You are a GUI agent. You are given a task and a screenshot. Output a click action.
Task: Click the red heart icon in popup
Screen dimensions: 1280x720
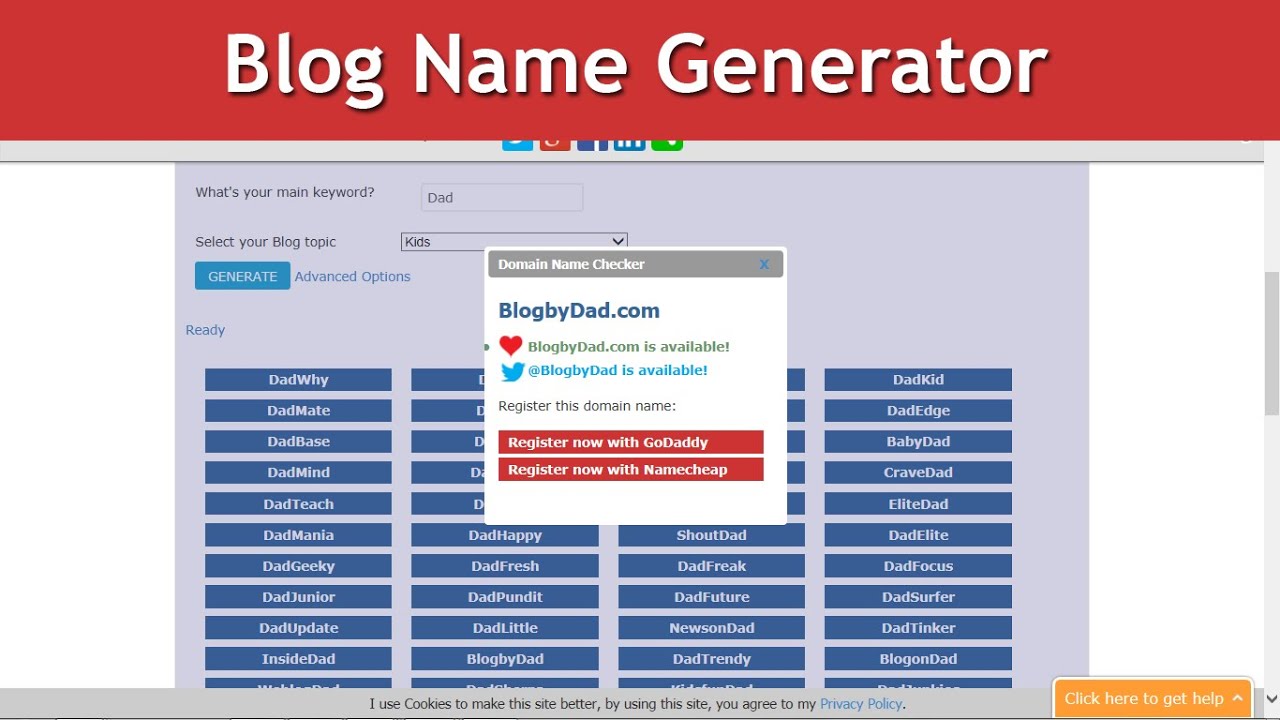click(511, 346)
